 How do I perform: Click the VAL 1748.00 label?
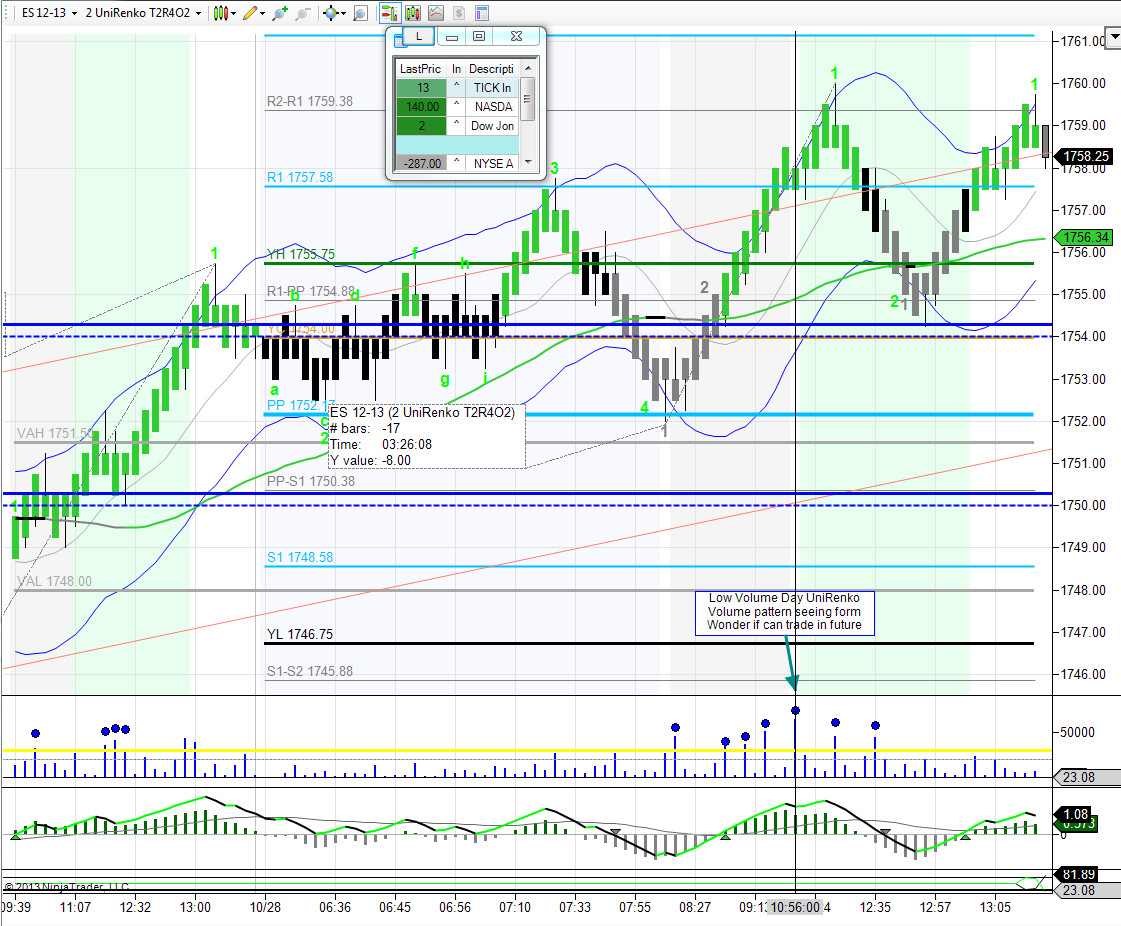point(54,581)
